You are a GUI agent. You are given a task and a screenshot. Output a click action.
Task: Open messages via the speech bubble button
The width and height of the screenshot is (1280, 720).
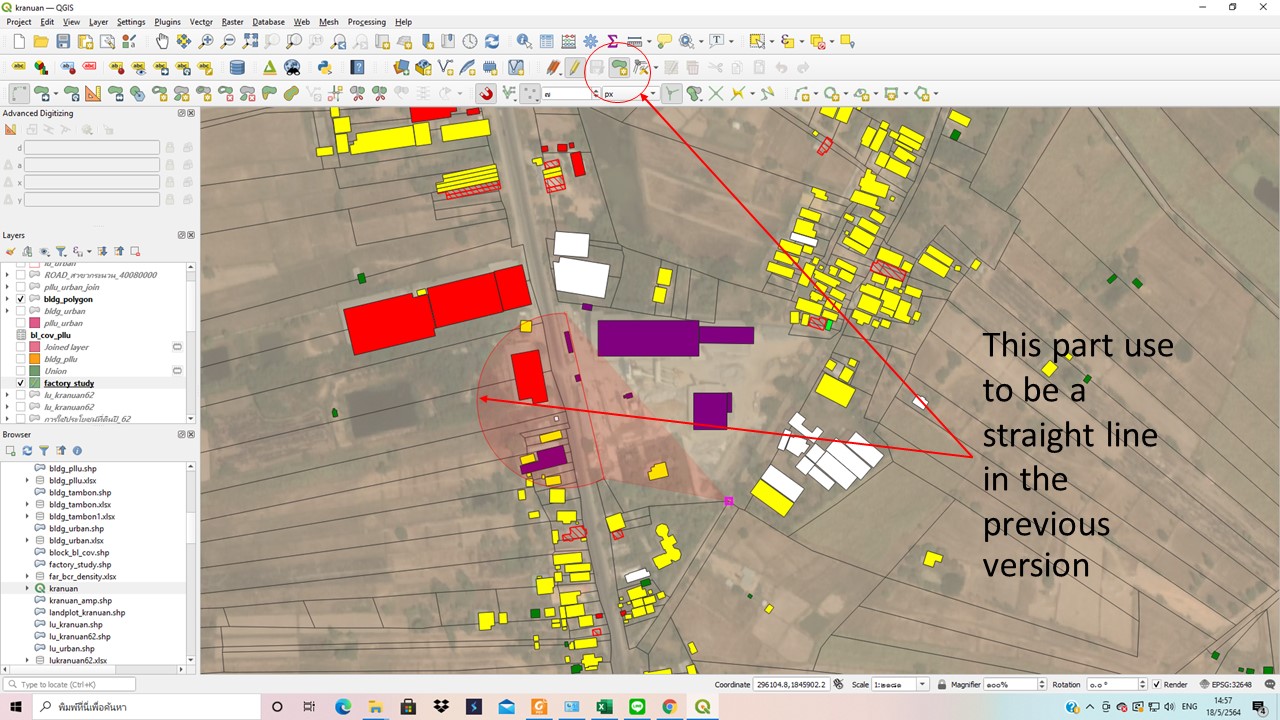1270,684
